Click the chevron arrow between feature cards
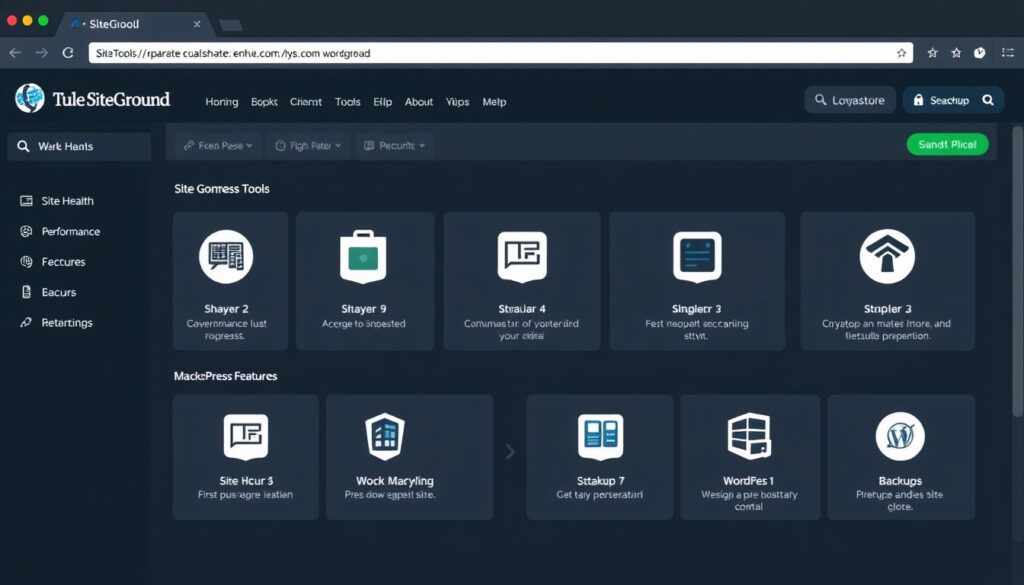Screen dimensions: 1024x585 tap(510, 452)
